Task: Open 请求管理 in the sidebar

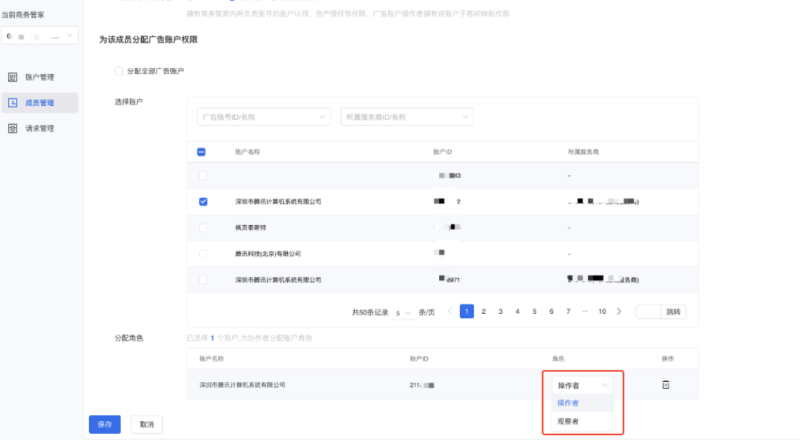Action: pyautogui.click(x=39, y=128)
